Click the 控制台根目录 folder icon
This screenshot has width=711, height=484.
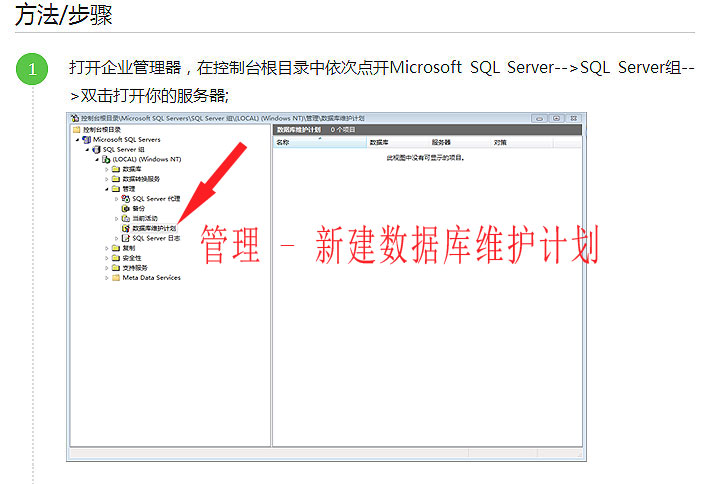[x=77, y=130]
